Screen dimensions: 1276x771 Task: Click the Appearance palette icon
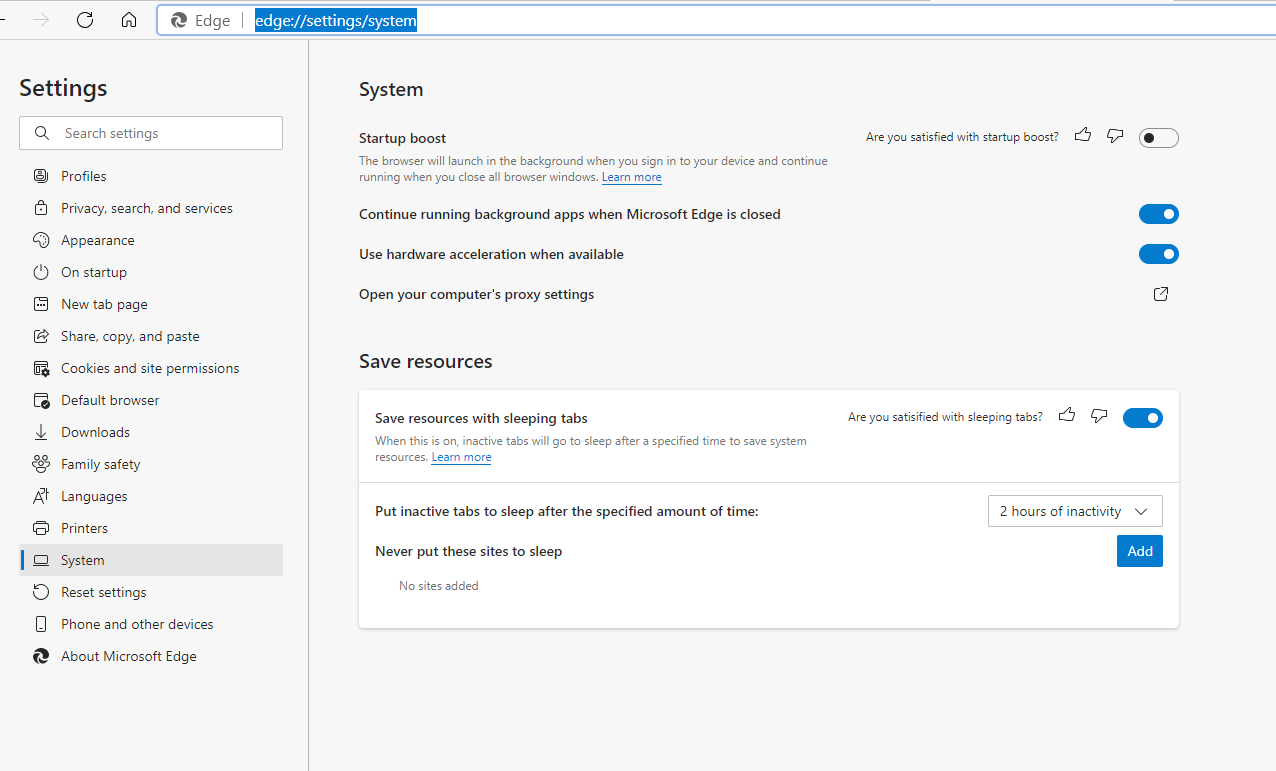(x=41, y=240)
